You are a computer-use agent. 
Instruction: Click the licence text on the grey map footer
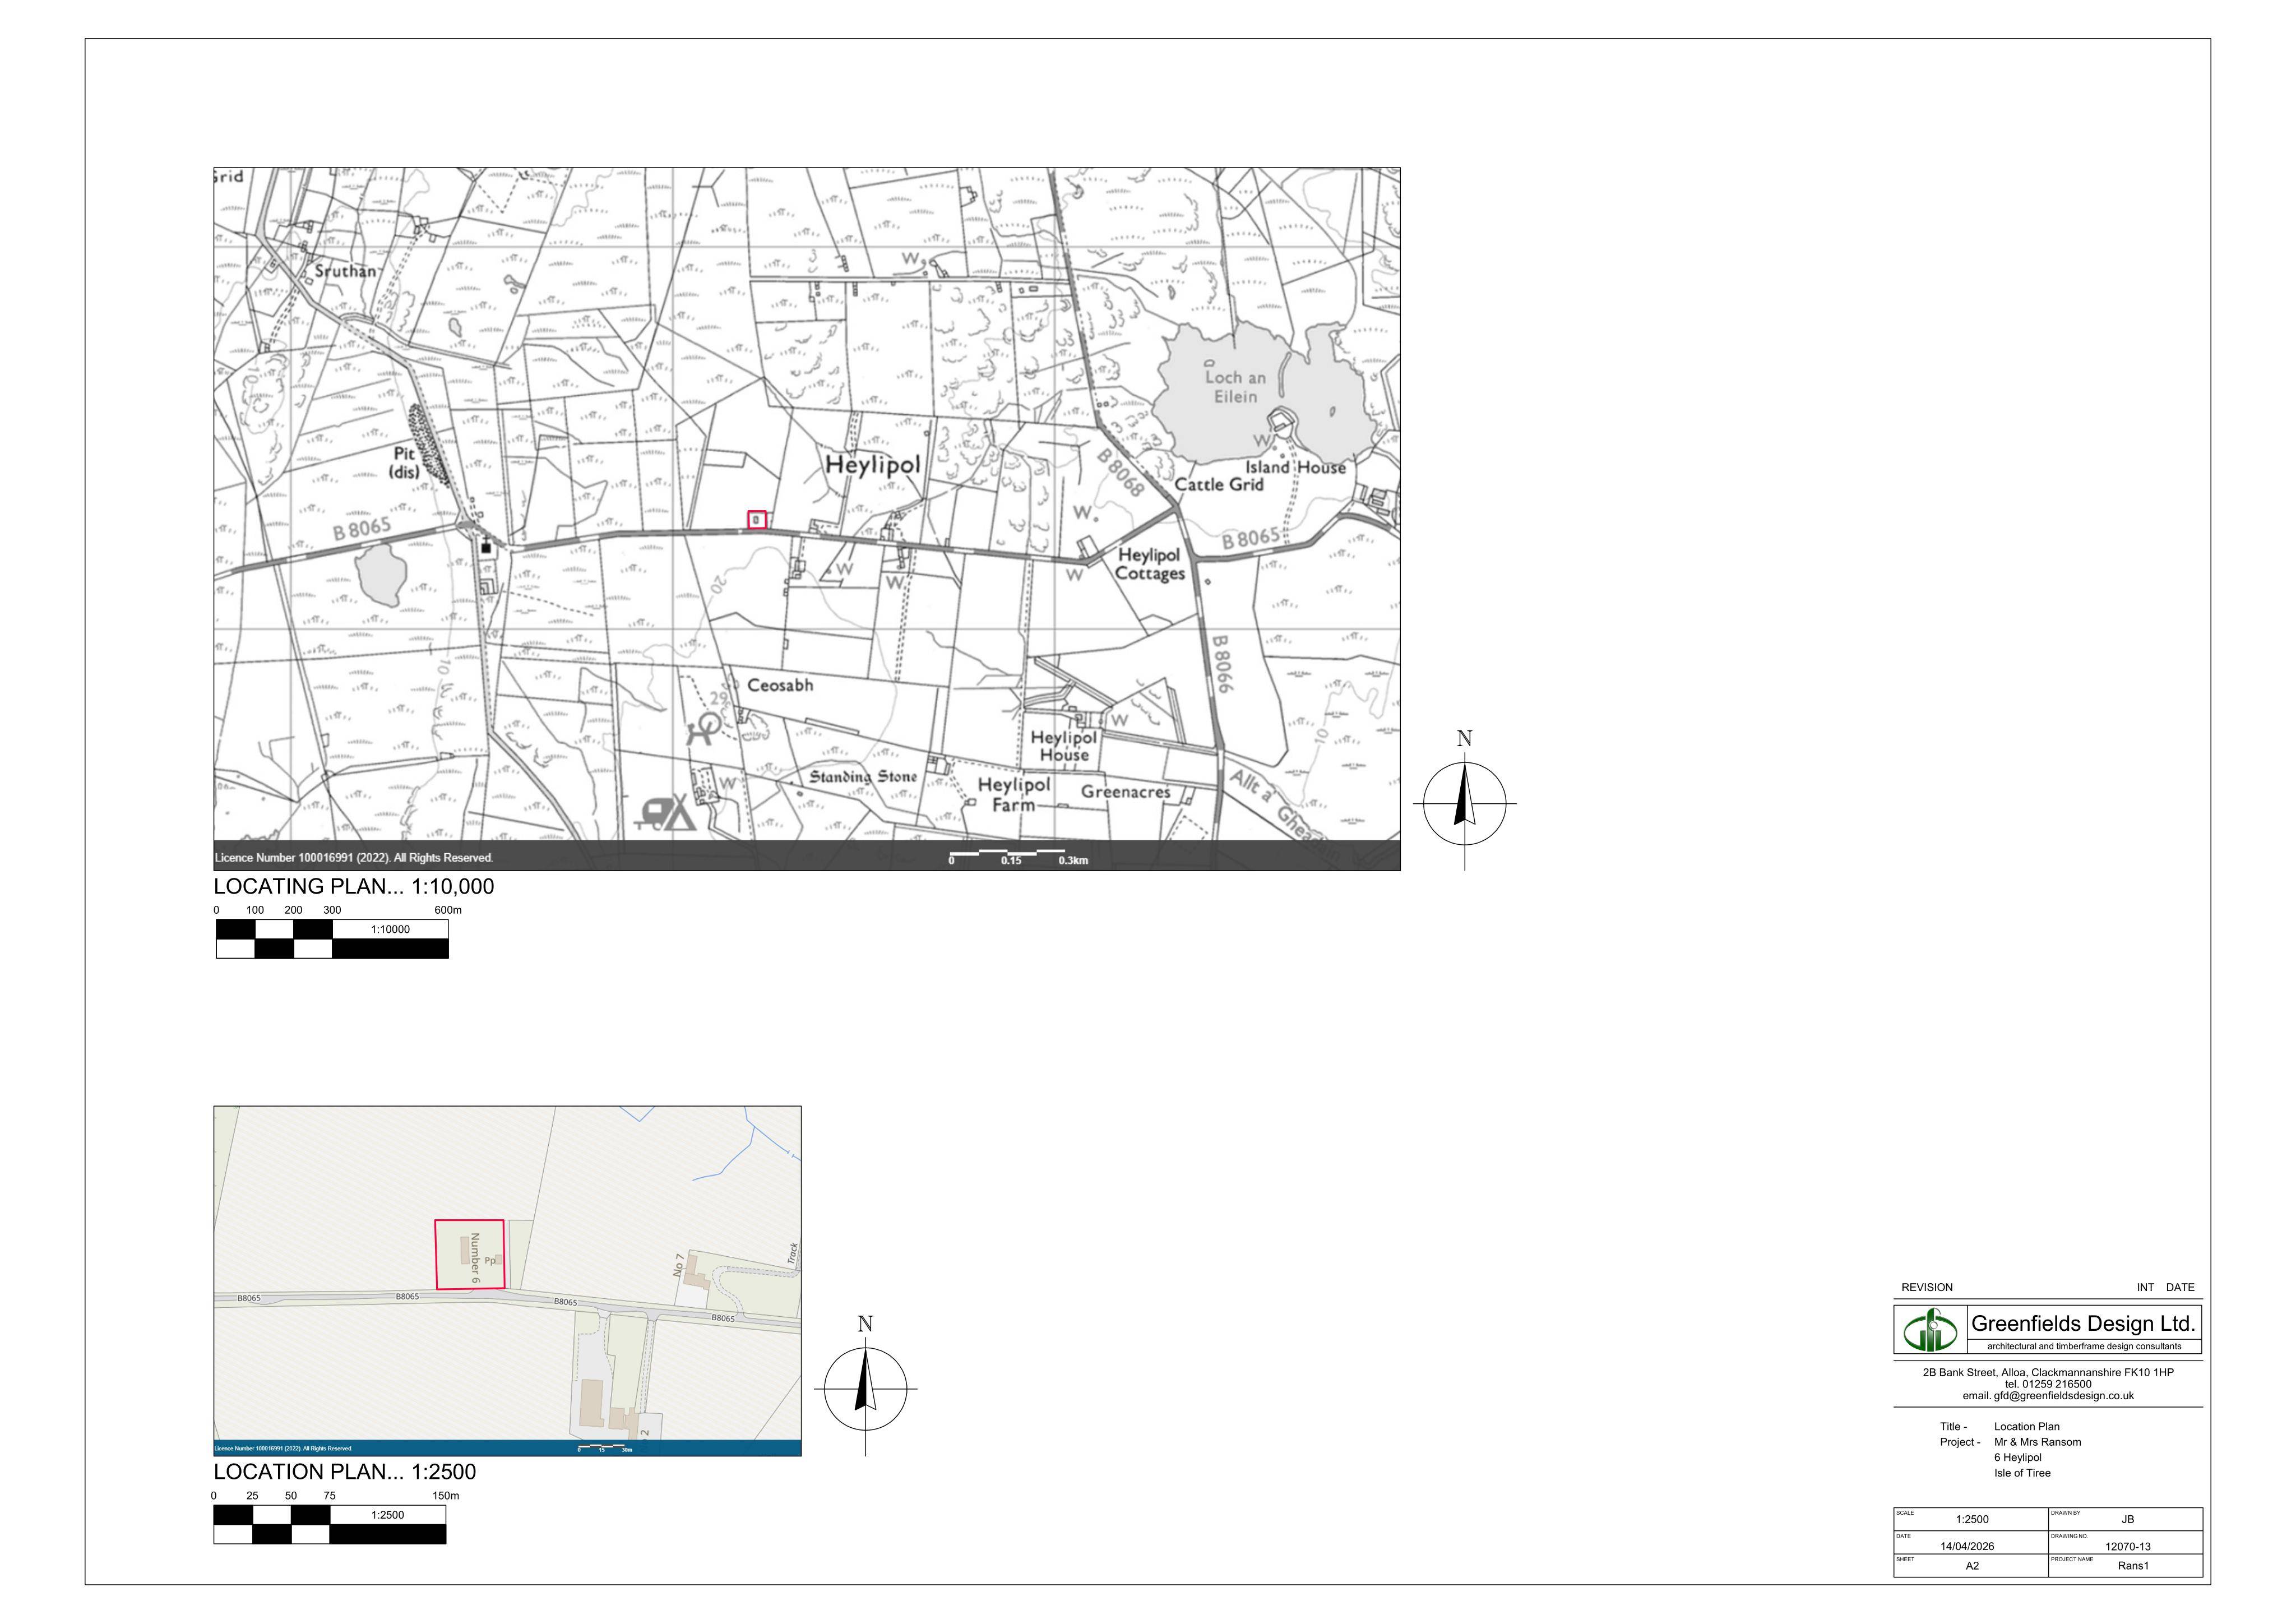coord(354,858)
